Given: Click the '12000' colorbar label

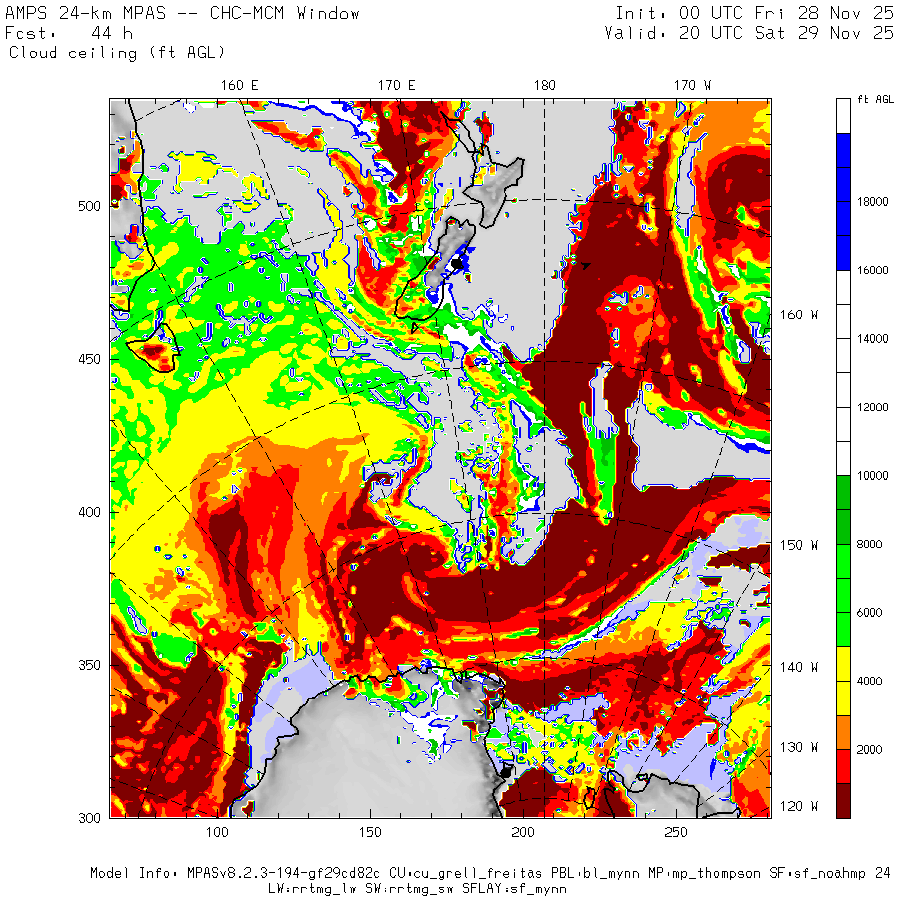Looking at the screenshot, I should [x=872, y=408].
